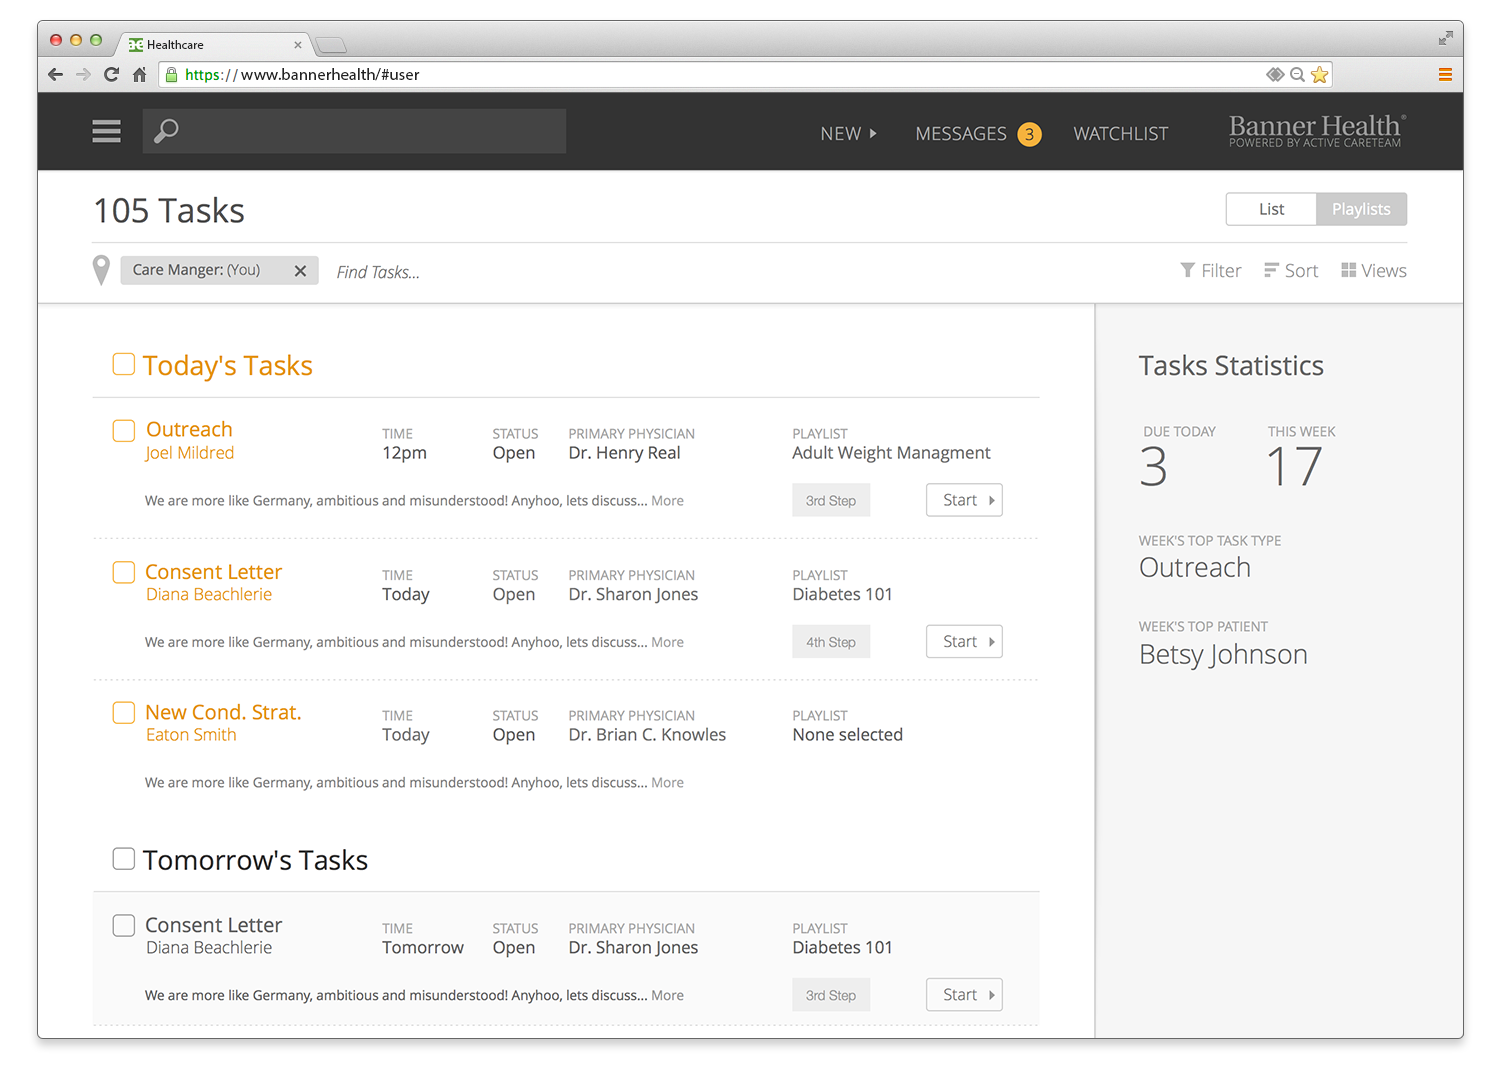Open the Sort options
The height and width of the screenshot is (1070, 1500).
point(1291,270)
